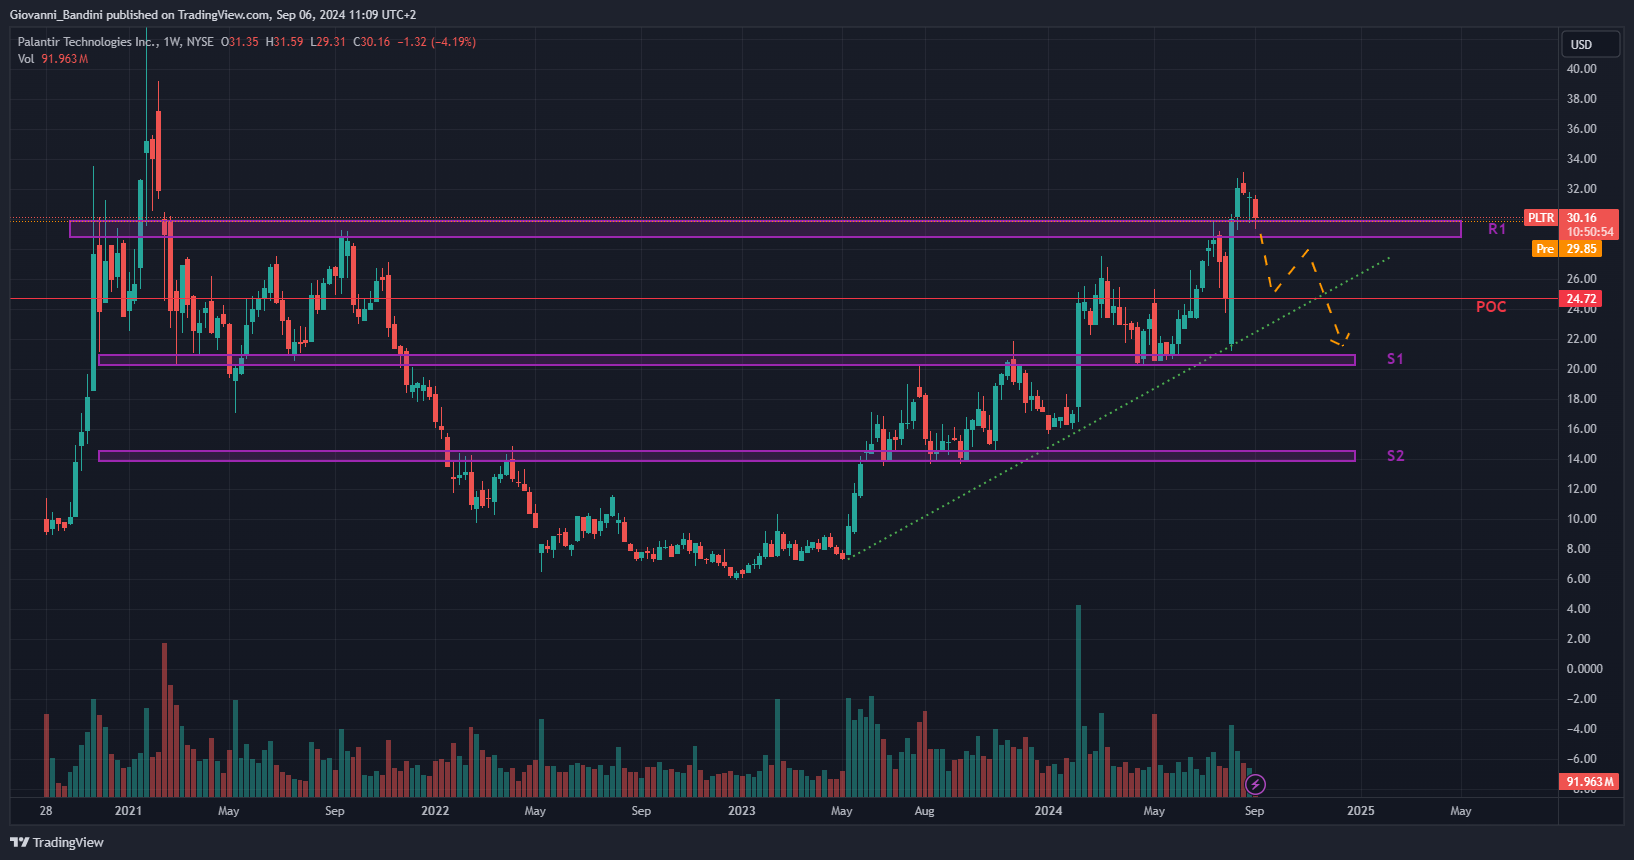
Task: Click the countdown timer 10:50:54 label
Action: coord(1590,232)
